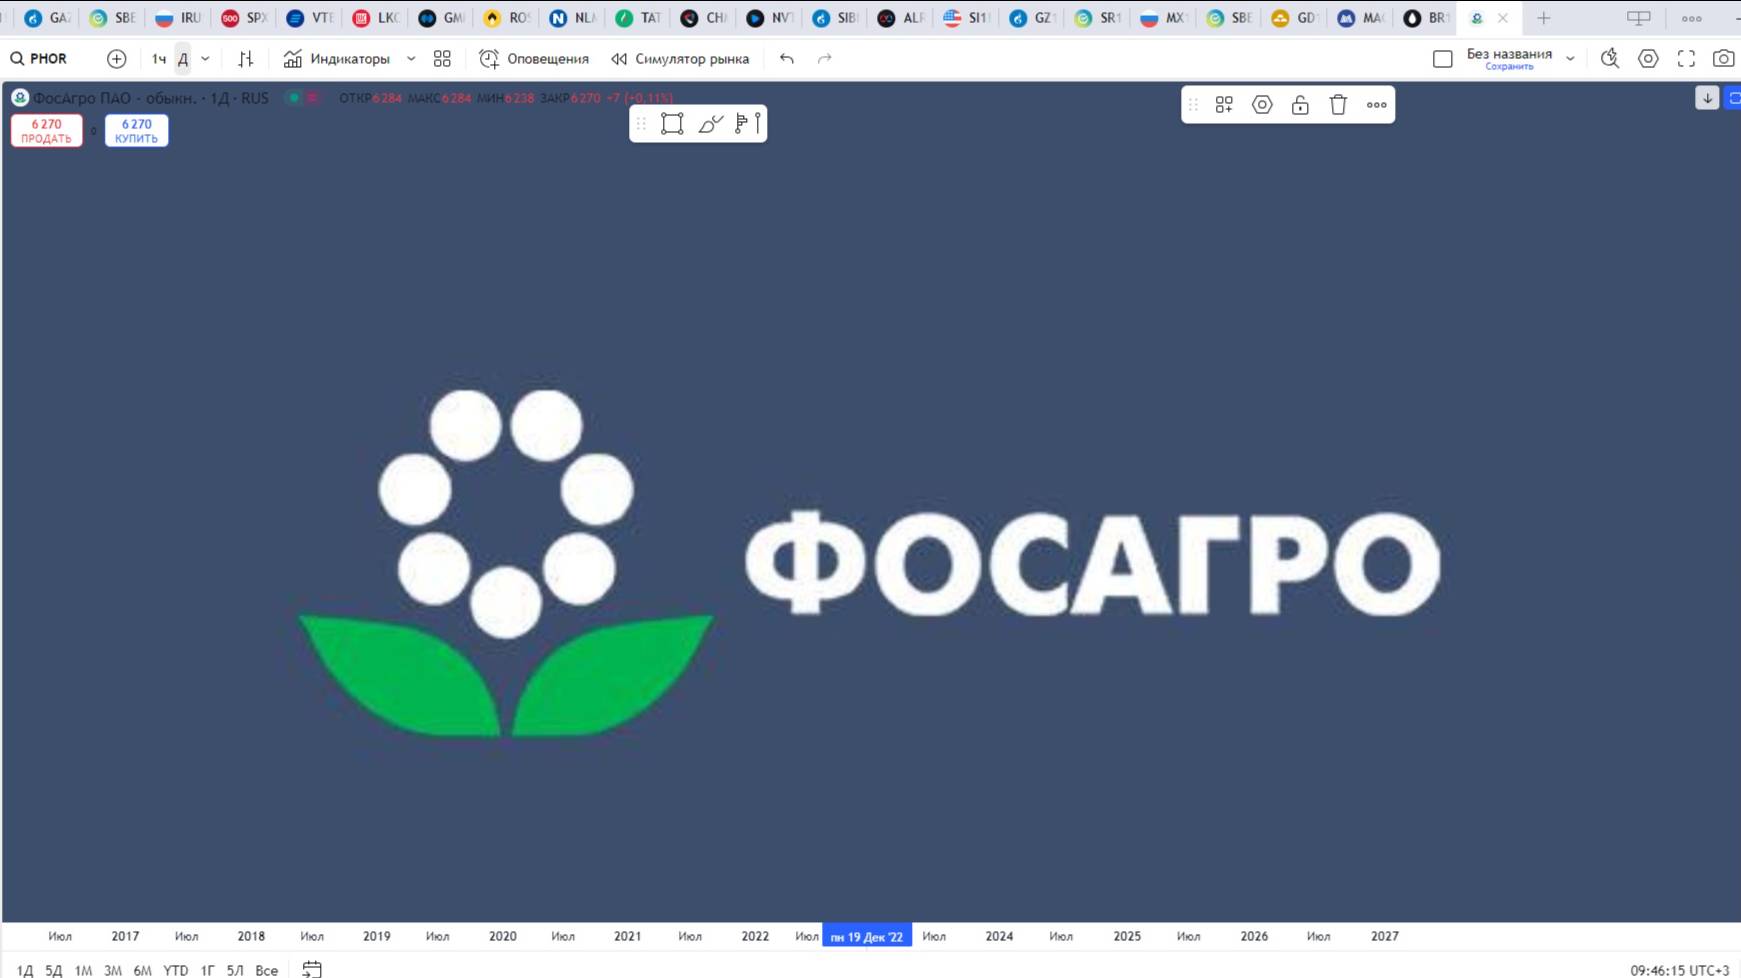1741x978 pixels.
Task: Expand the favorite indicators dropdown chevron
Action: (x=411, y=59)
